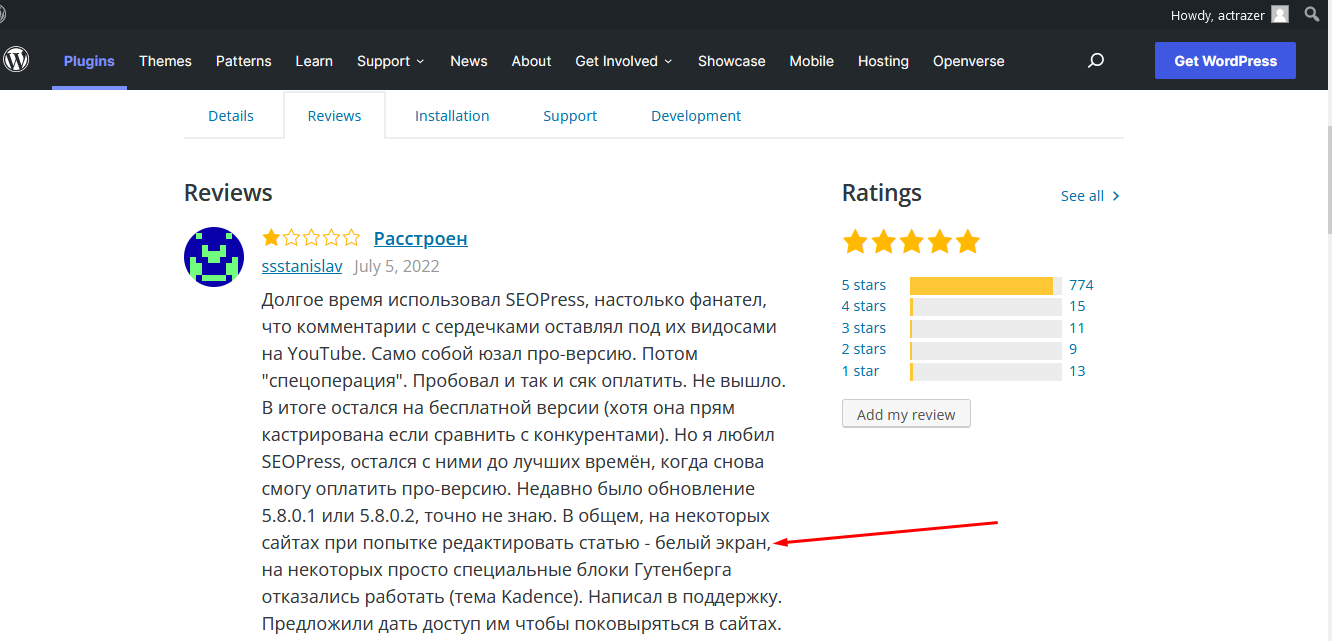The width and height of the screenshot is (1332, 641).
Task: Click the 11 three-star review count
Action: click(1077, 328)
